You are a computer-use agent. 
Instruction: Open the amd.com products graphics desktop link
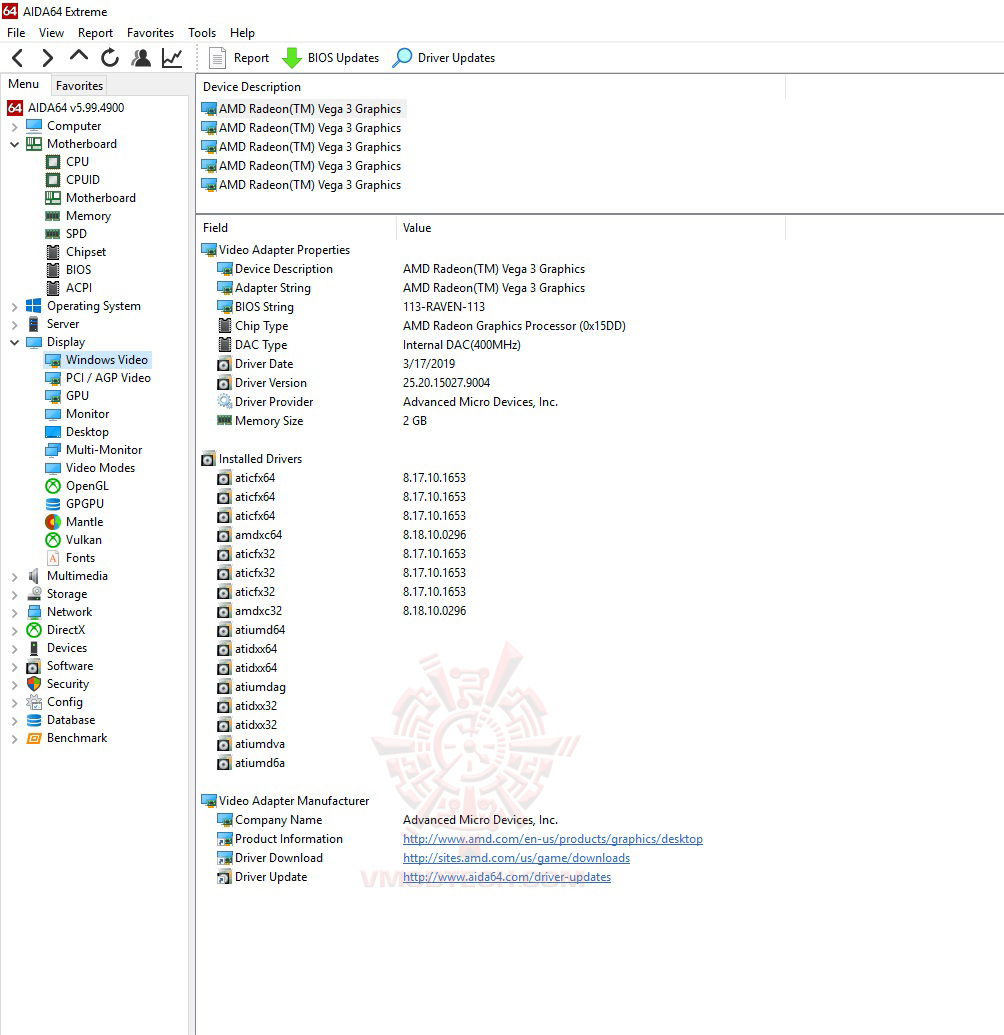(x=552, y=839)
